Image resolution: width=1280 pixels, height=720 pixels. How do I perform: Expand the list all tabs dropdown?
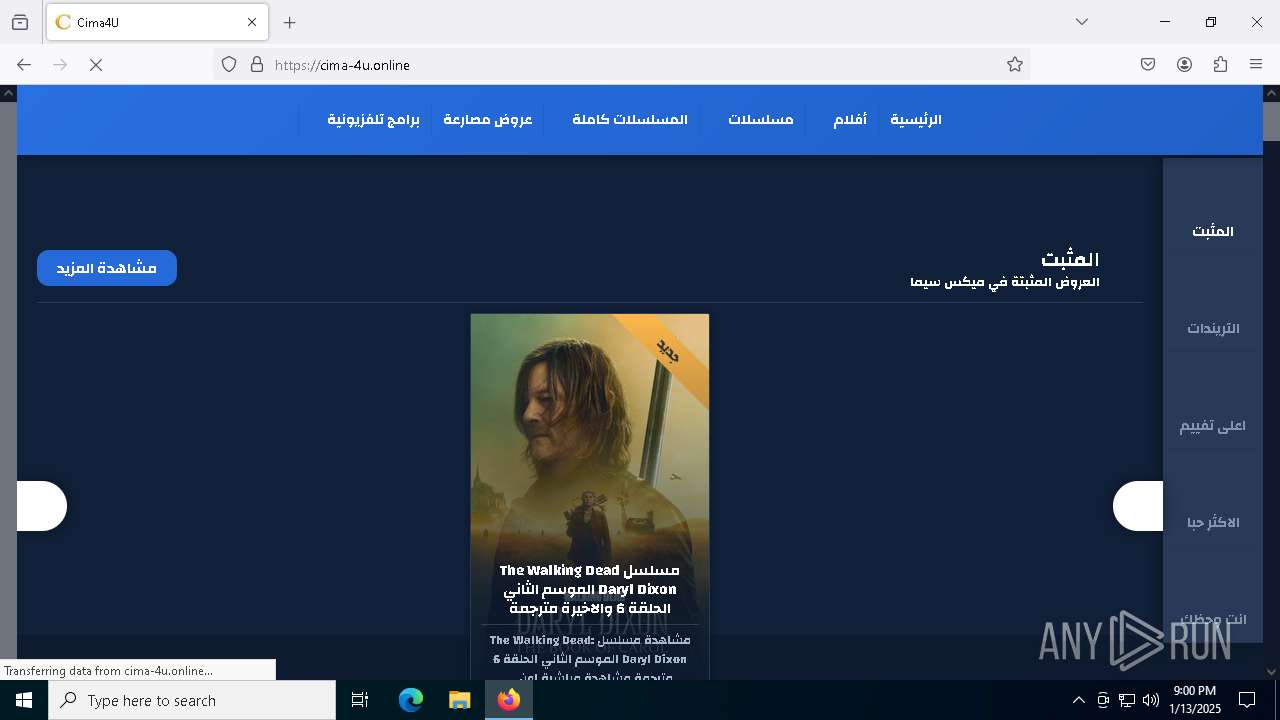[x=1082, y=22]
